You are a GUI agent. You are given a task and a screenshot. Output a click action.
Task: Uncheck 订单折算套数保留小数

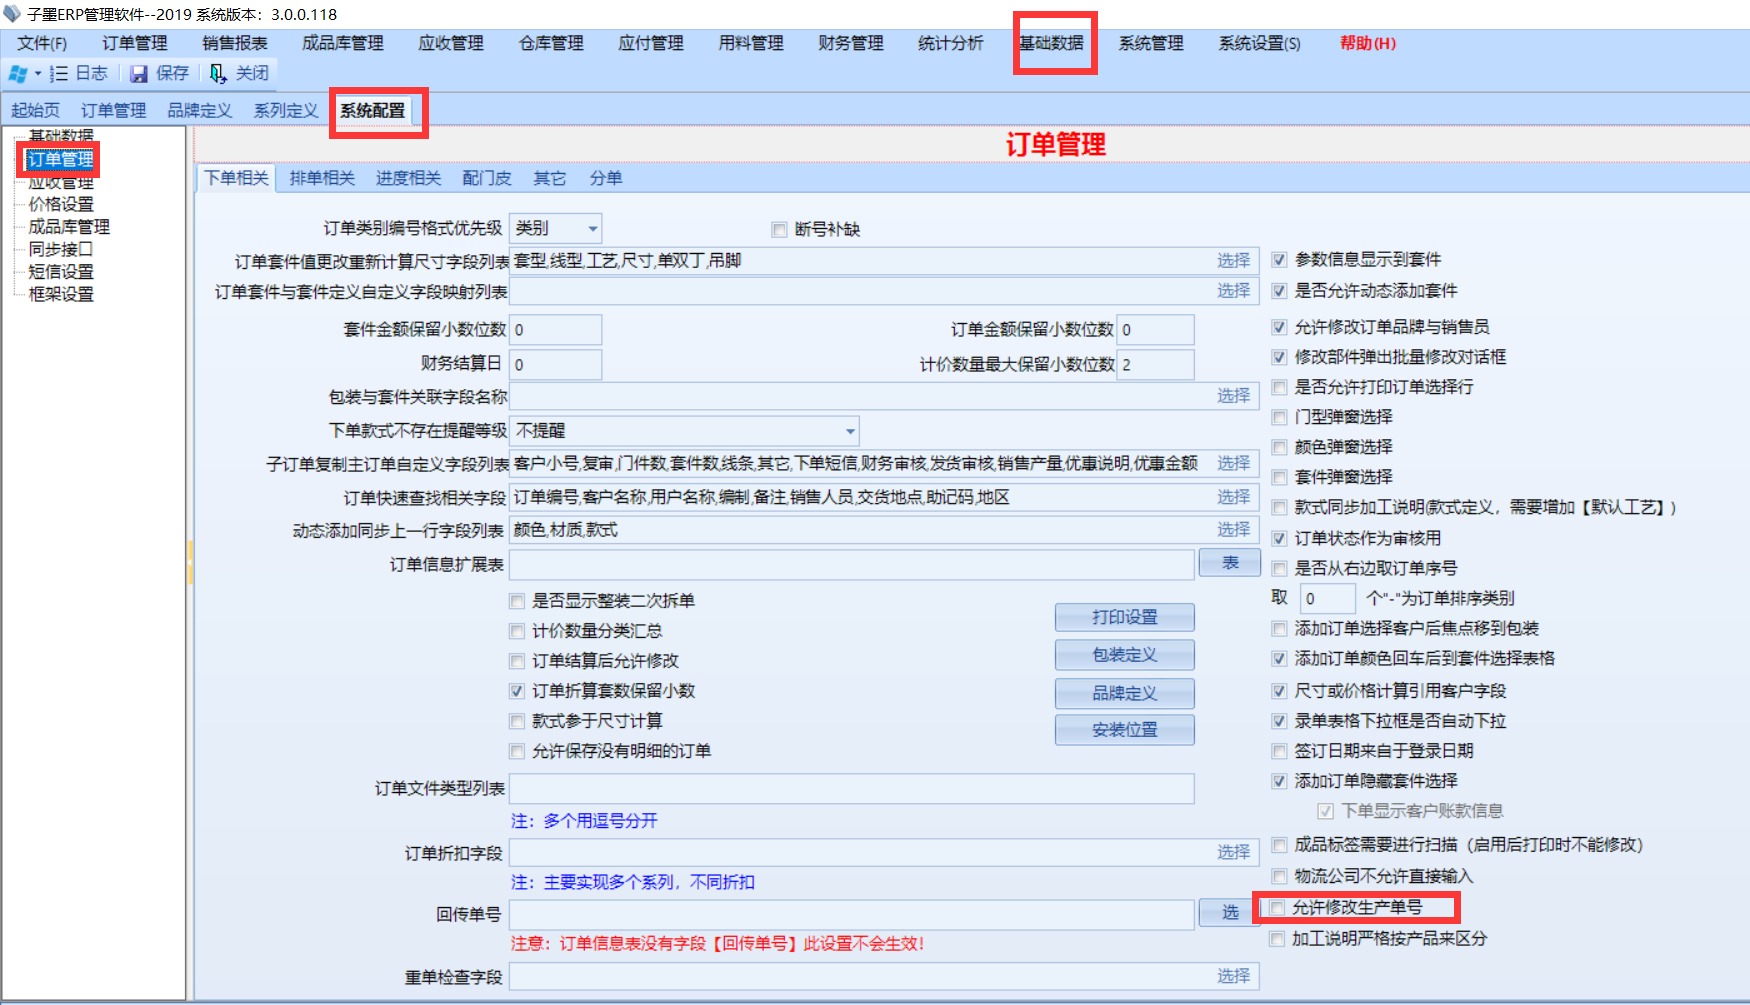pos(517,691)
